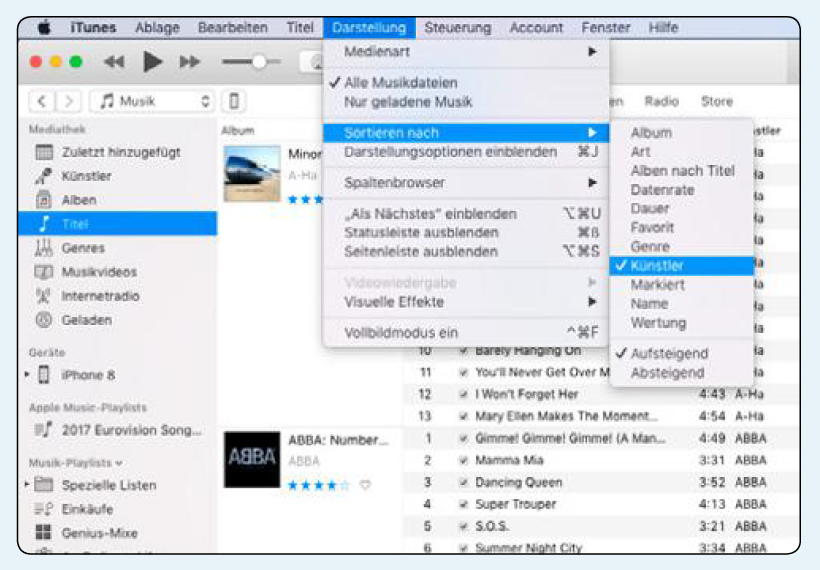Toggle the checkbox for Dancing Queen

tap(463, 483)
